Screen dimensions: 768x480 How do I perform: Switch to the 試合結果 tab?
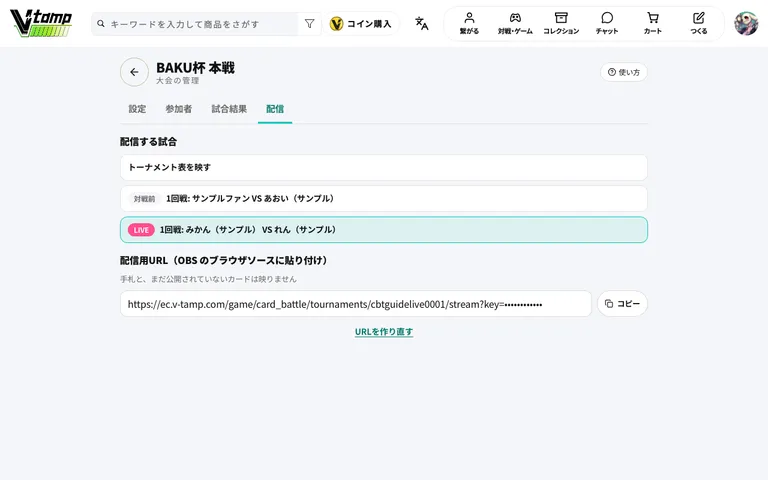(x=229, y=109)
